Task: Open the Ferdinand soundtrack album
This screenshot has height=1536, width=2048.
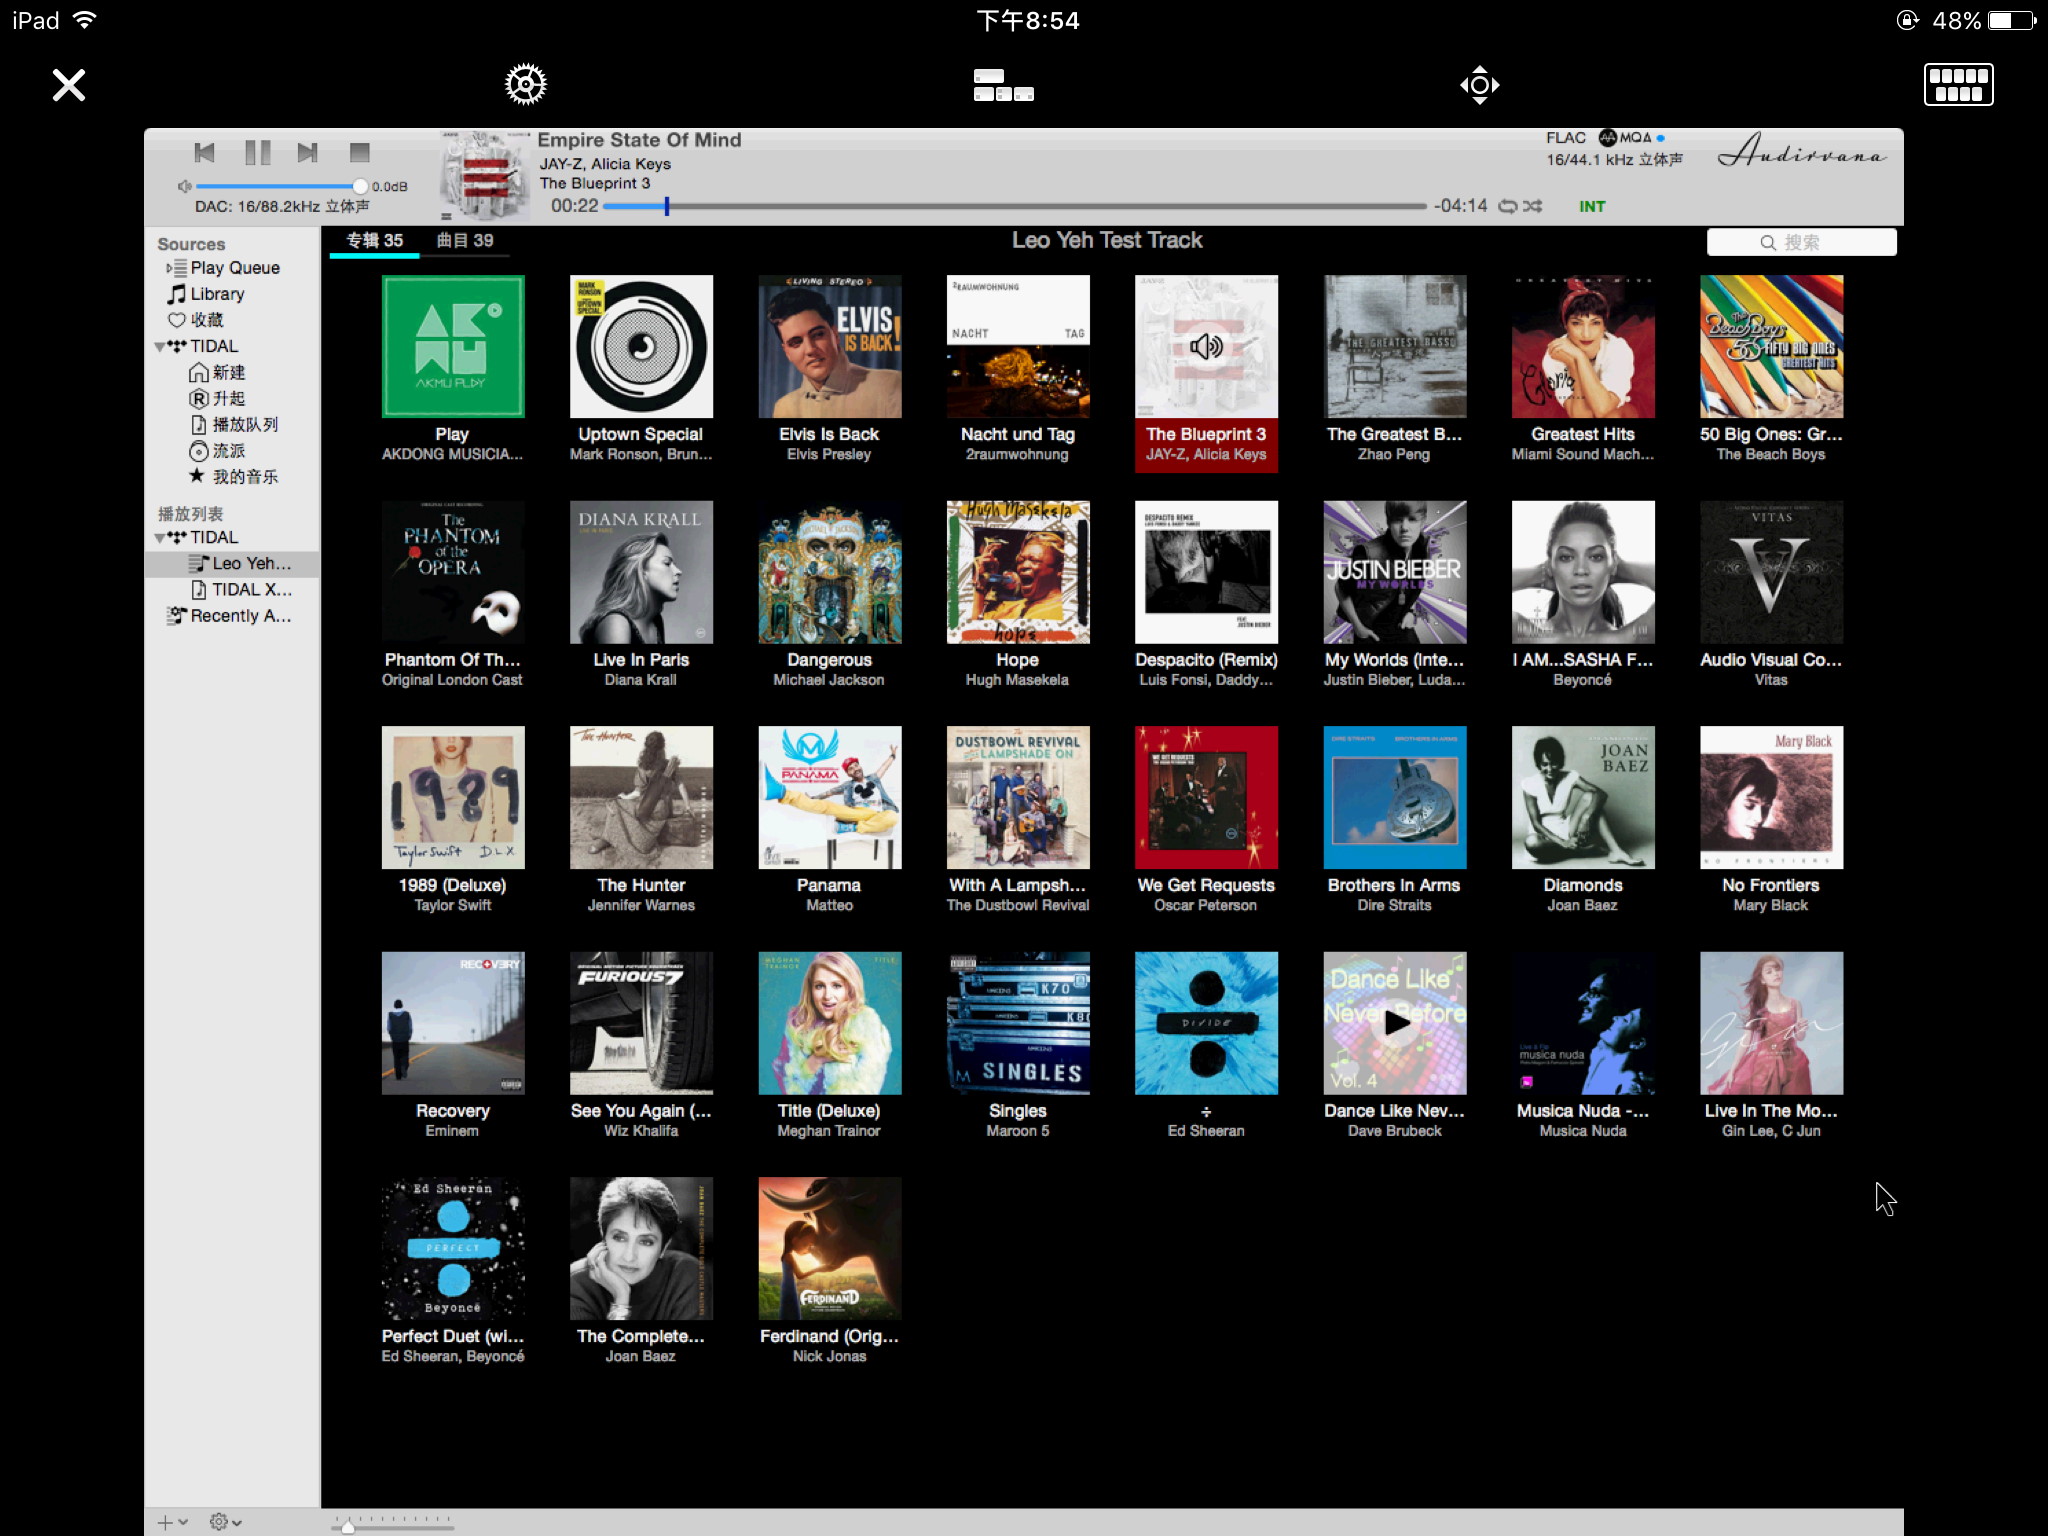Action: [x=830, y=1248]
